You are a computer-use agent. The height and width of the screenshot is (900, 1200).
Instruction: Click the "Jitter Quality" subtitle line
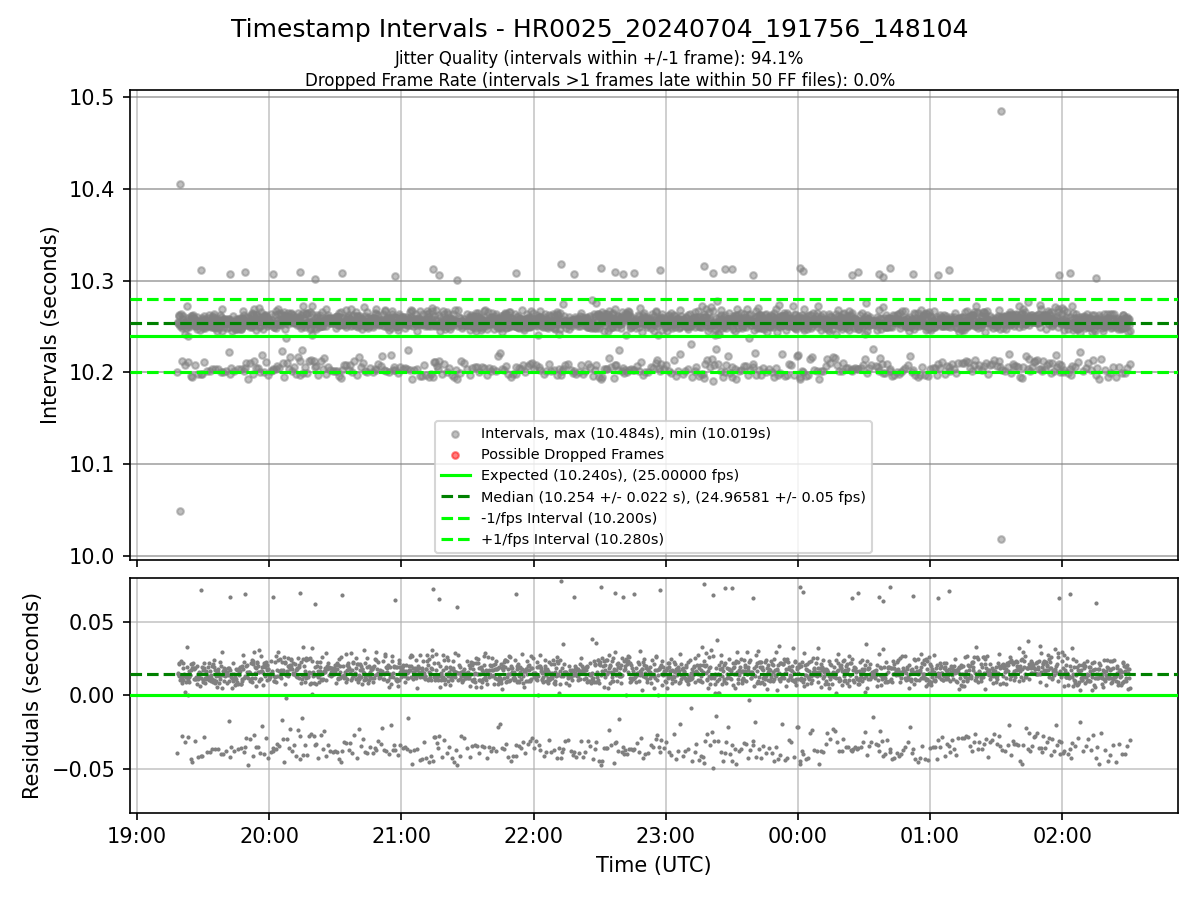click(599, 59)
